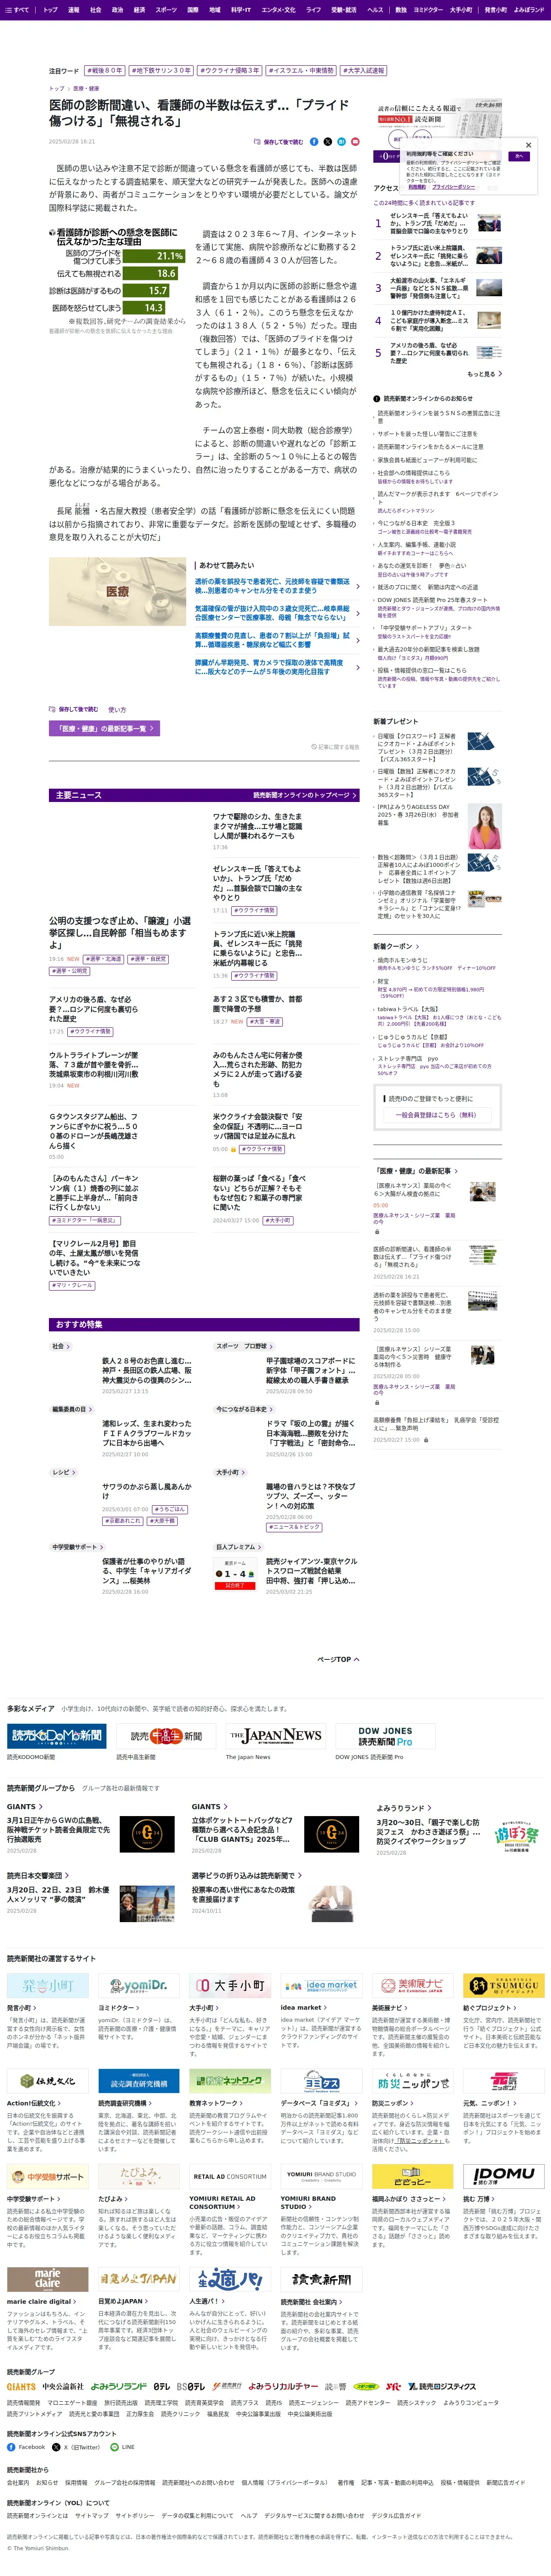Image resolution: width=551 pixels, height=2576 pixels.
Task: Click もっと見る under ranking list
Action: coord(484,374)
